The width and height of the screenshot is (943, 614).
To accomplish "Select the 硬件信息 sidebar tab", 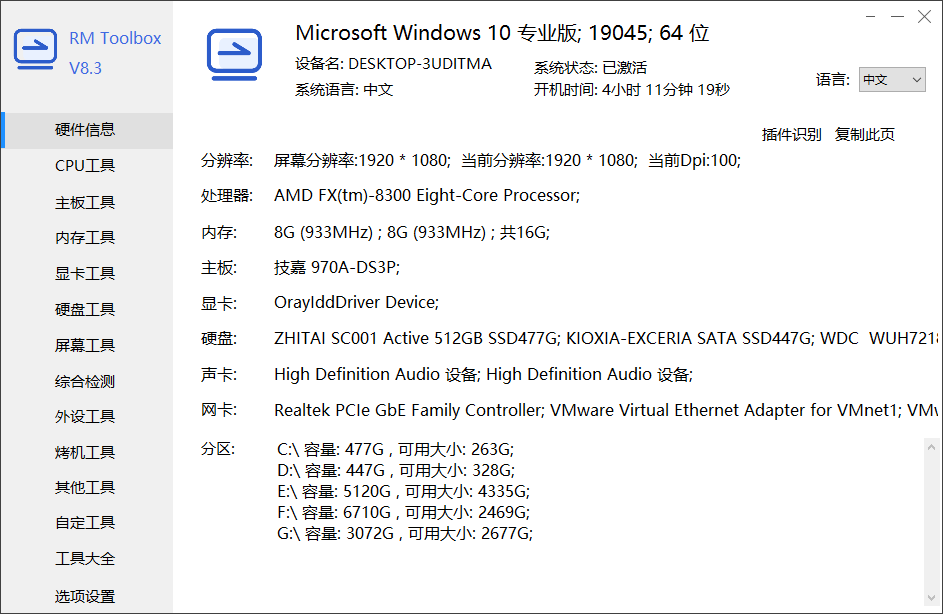I will pos(85,129).
